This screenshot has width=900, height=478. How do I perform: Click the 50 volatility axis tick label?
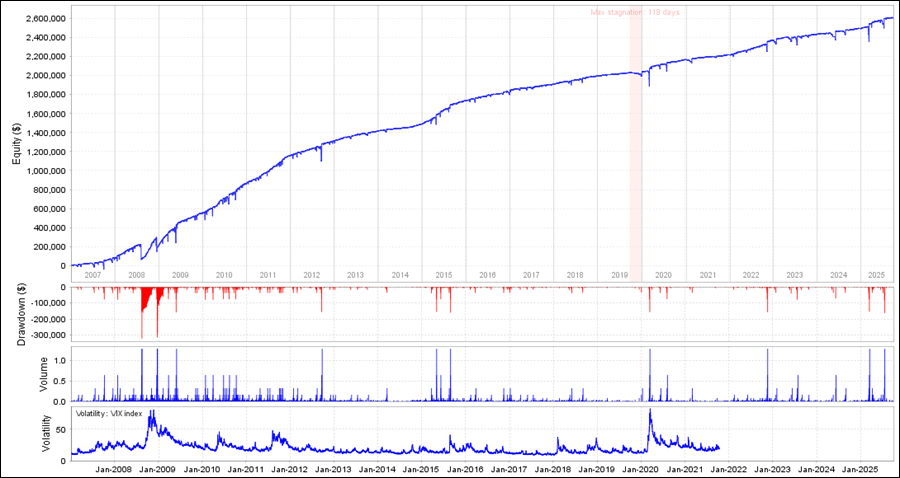point(60,428)
